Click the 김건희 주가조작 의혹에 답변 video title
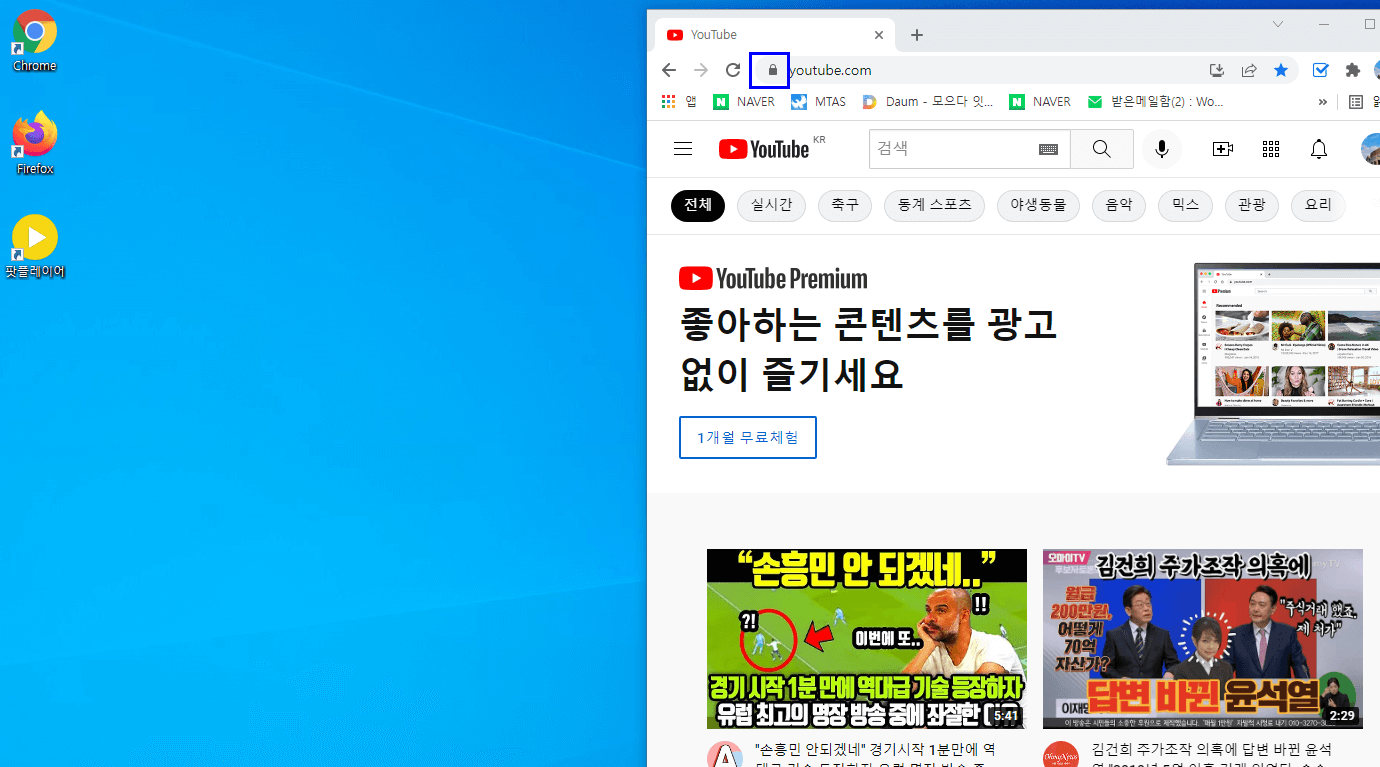 tap(1212, 755)
